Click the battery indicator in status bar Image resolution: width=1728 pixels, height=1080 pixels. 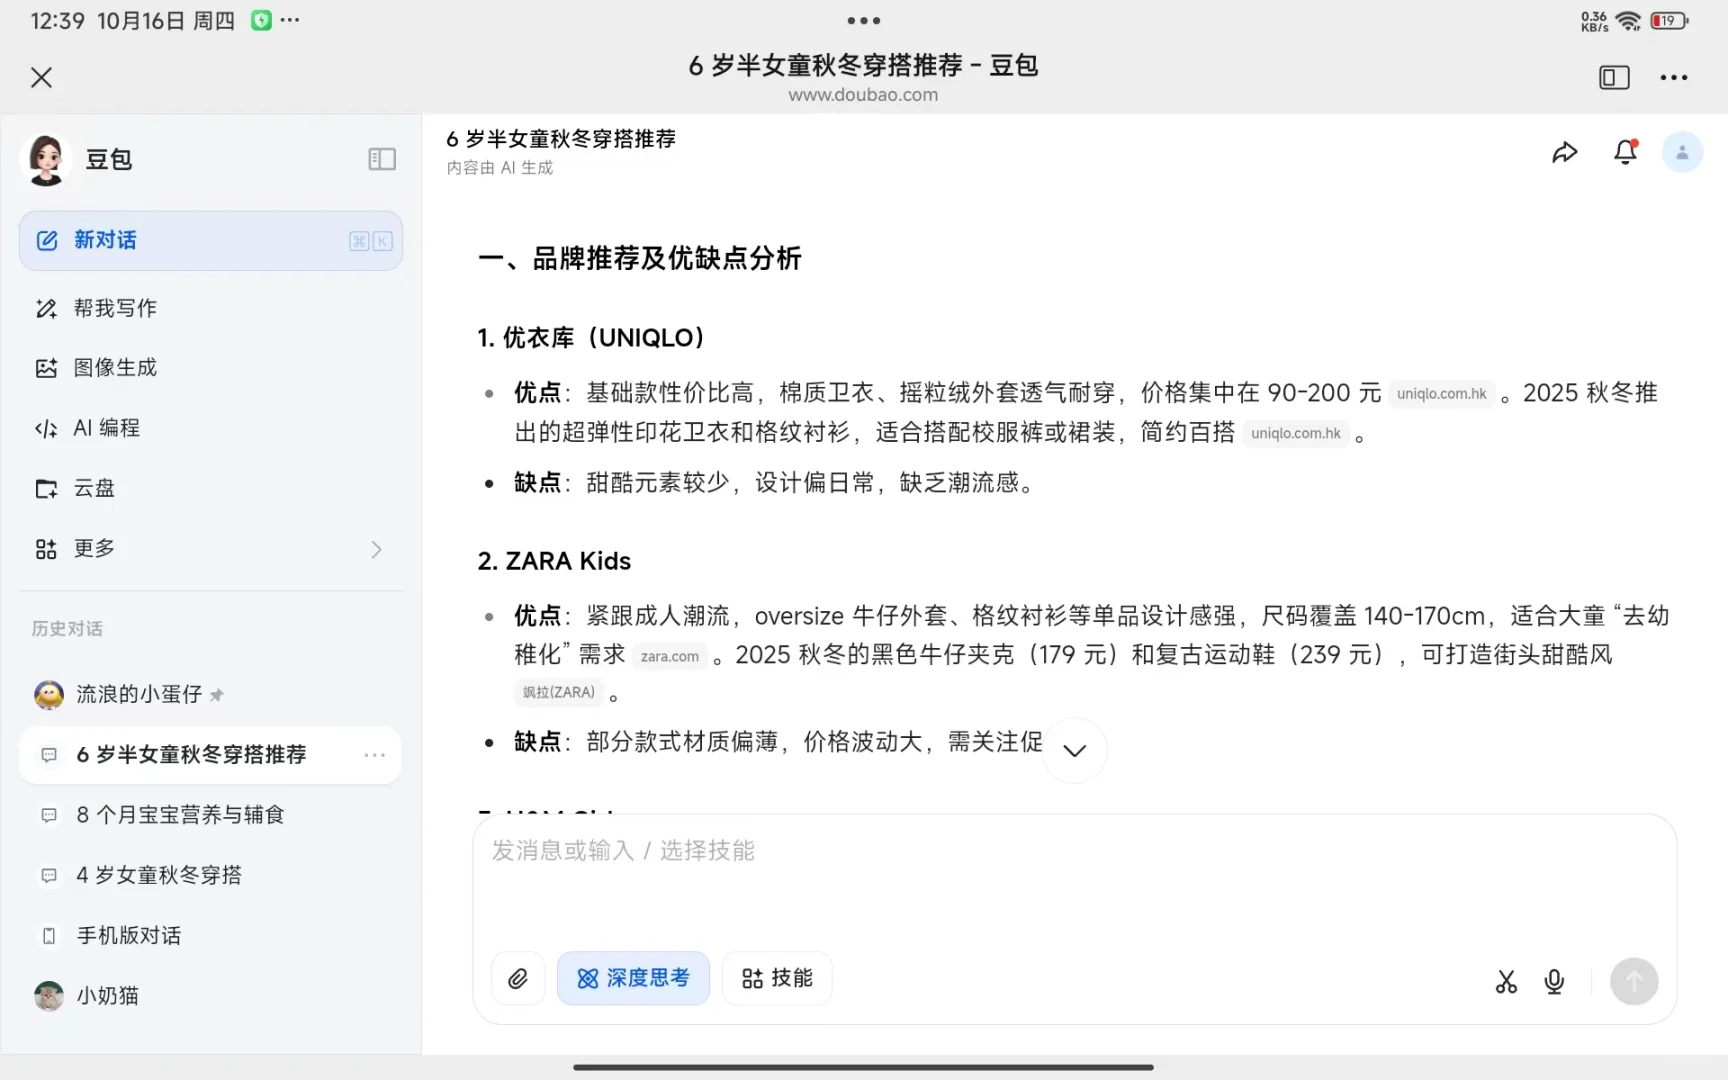click(1669, 21)
